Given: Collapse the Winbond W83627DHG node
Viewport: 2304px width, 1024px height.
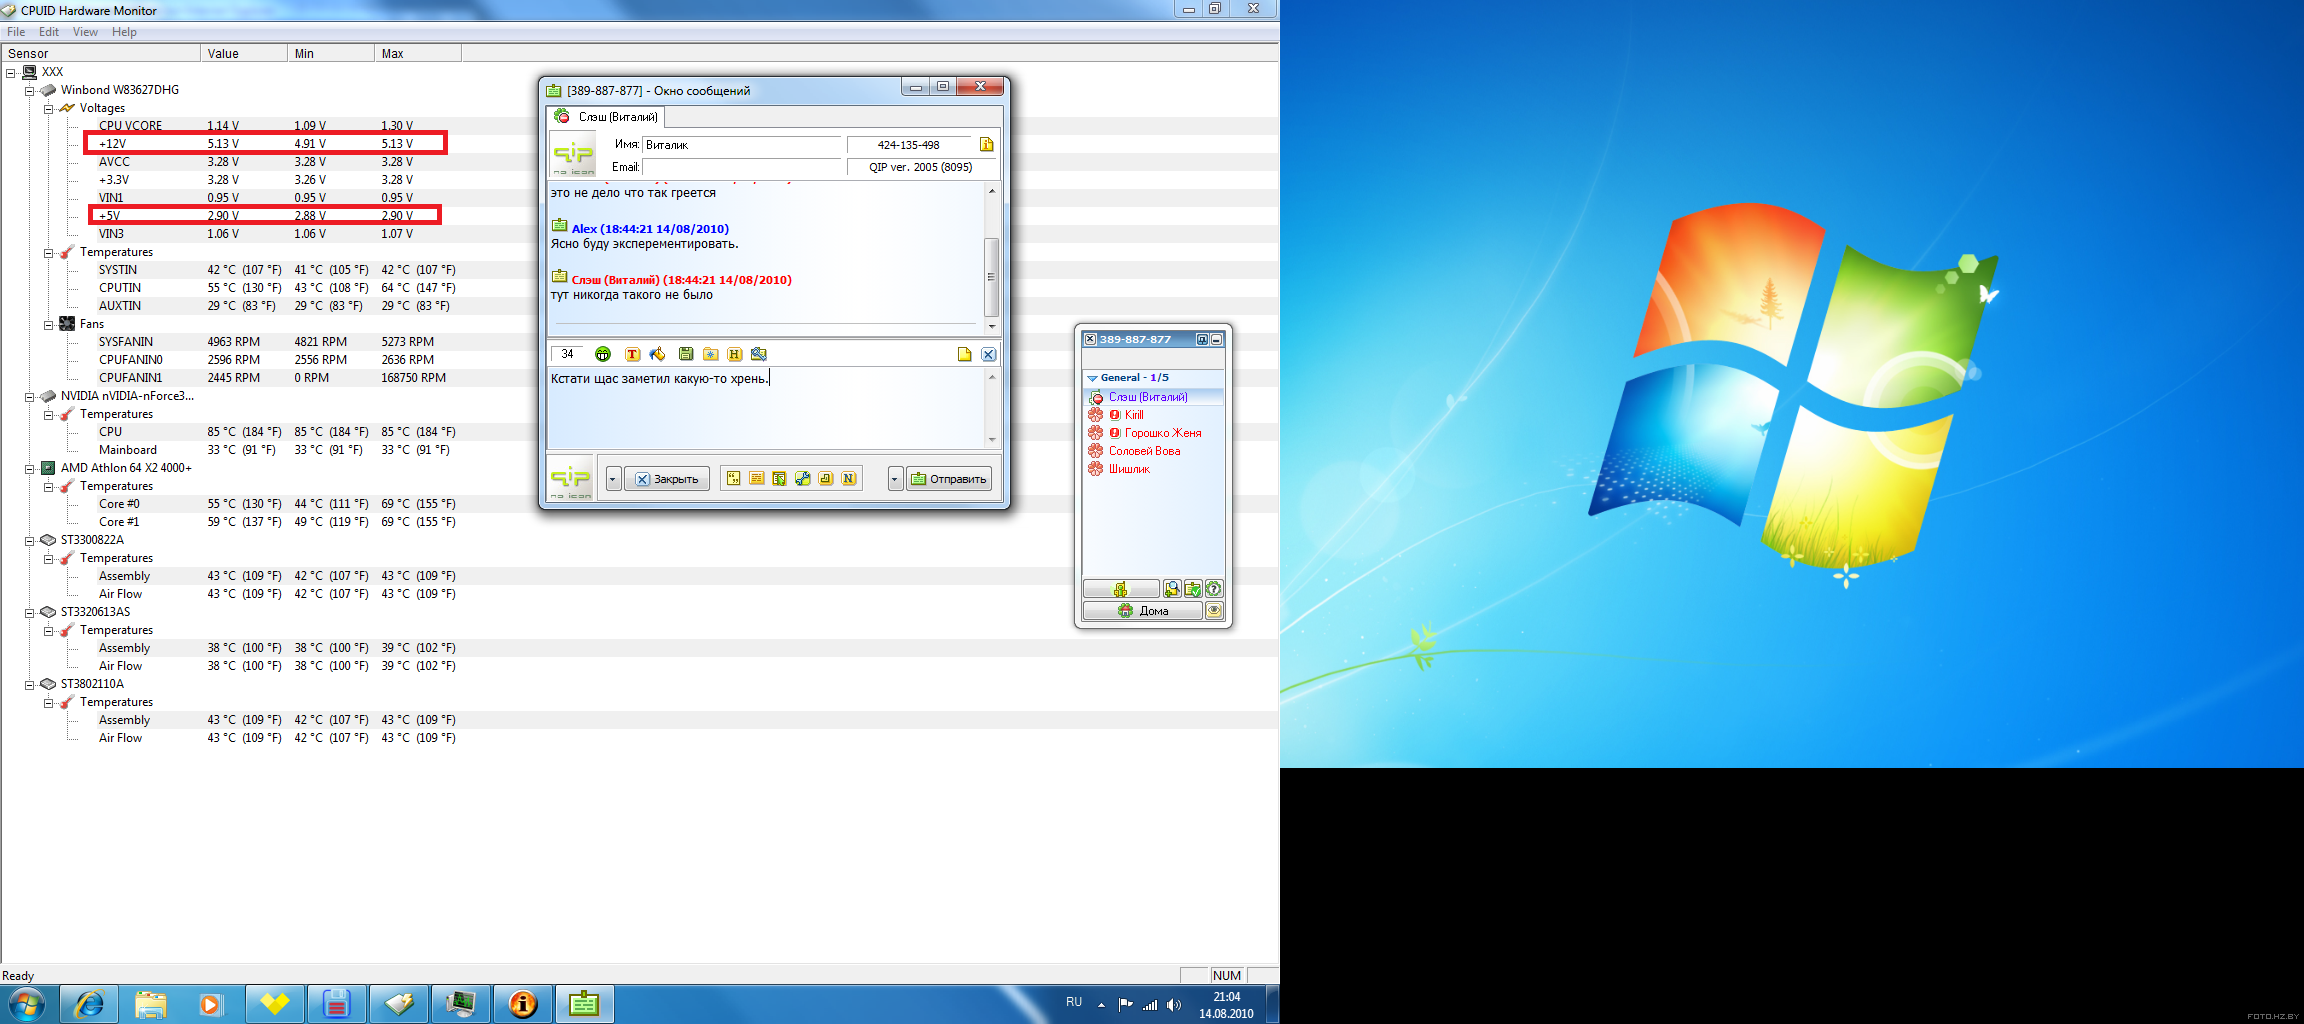Looking at the screenshot, I should [29, 90].
